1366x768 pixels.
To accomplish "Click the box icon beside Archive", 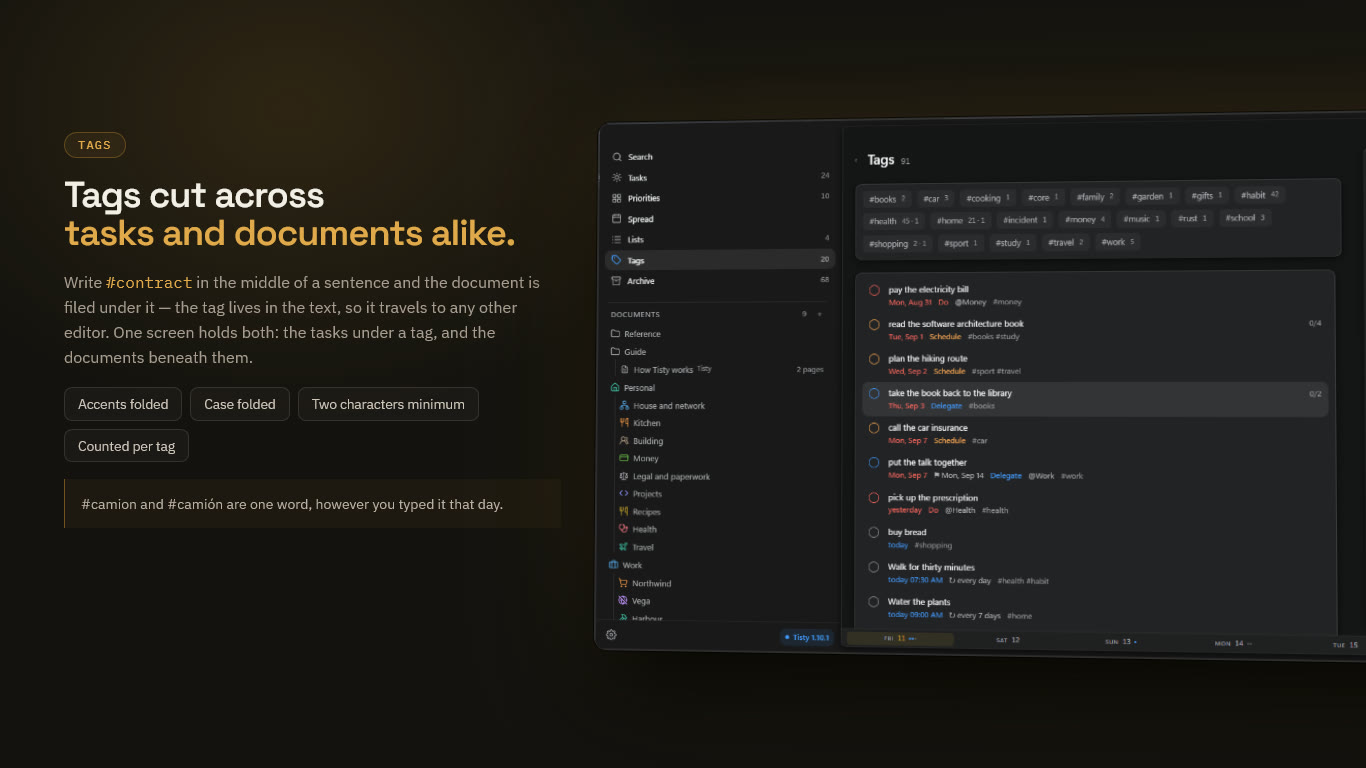I will tap(617, 281).
